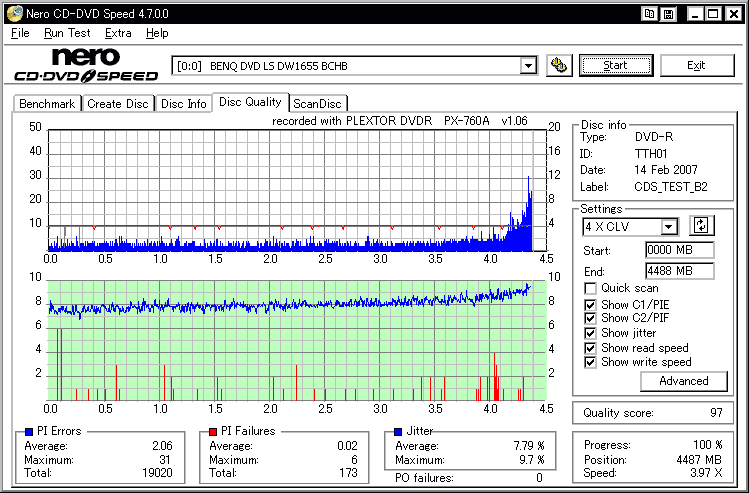The height and width of the screenshot is (493, 749).
Task: Click the red PI Failures legend square
Action: [213, 432]
